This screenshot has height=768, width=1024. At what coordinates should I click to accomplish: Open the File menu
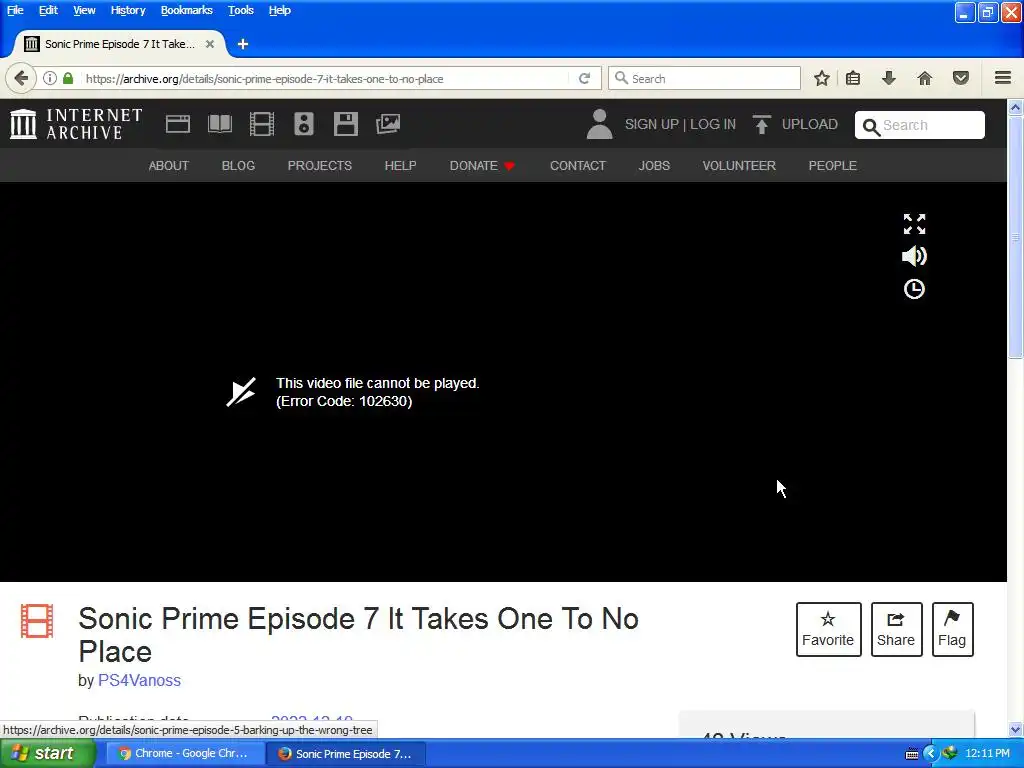[15, 10]
